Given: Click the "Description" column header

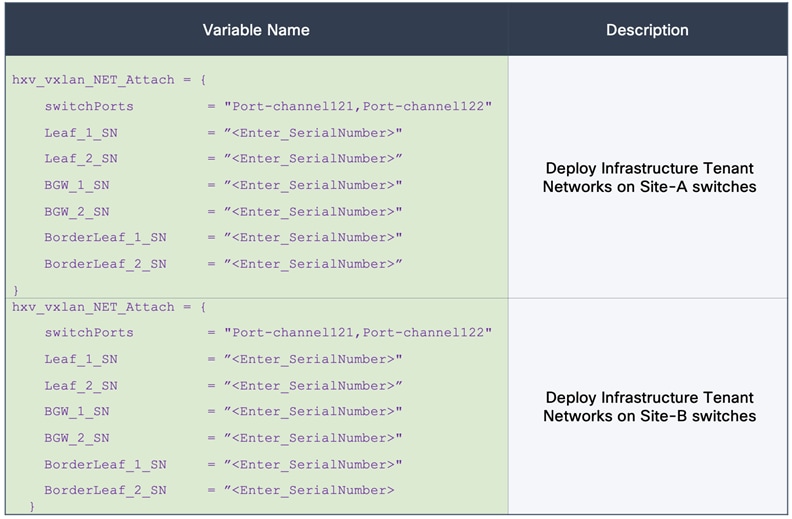Looking at the screenshot, I should pyautogui.click(x=647, y=30).
